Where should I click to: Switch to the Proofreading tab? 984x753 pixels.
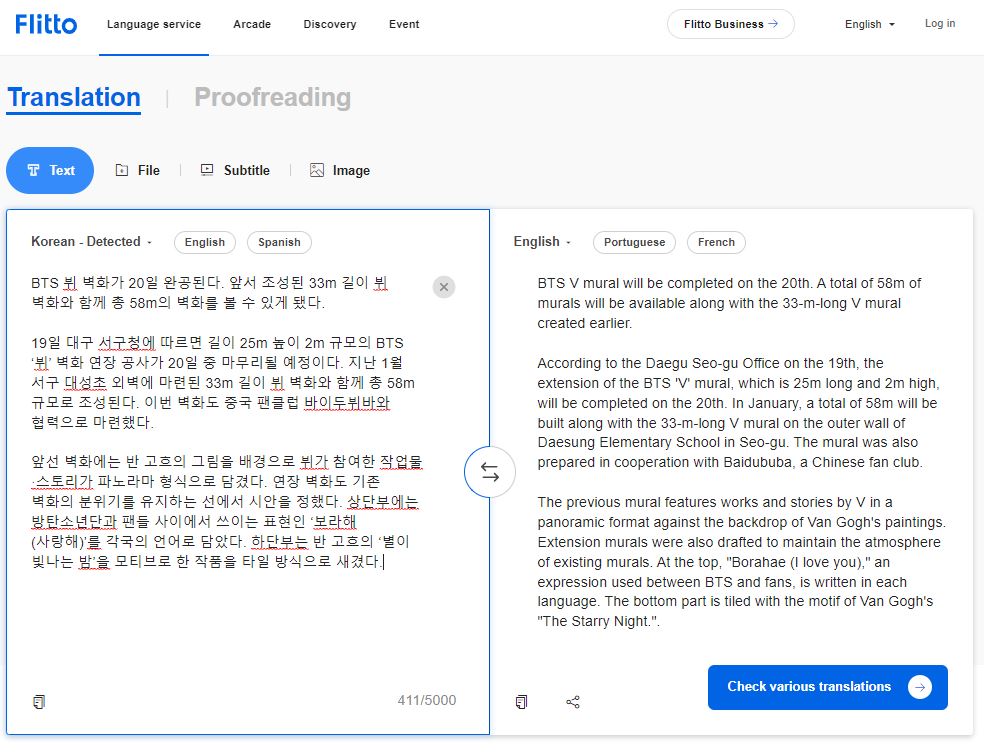pos(272,97)
